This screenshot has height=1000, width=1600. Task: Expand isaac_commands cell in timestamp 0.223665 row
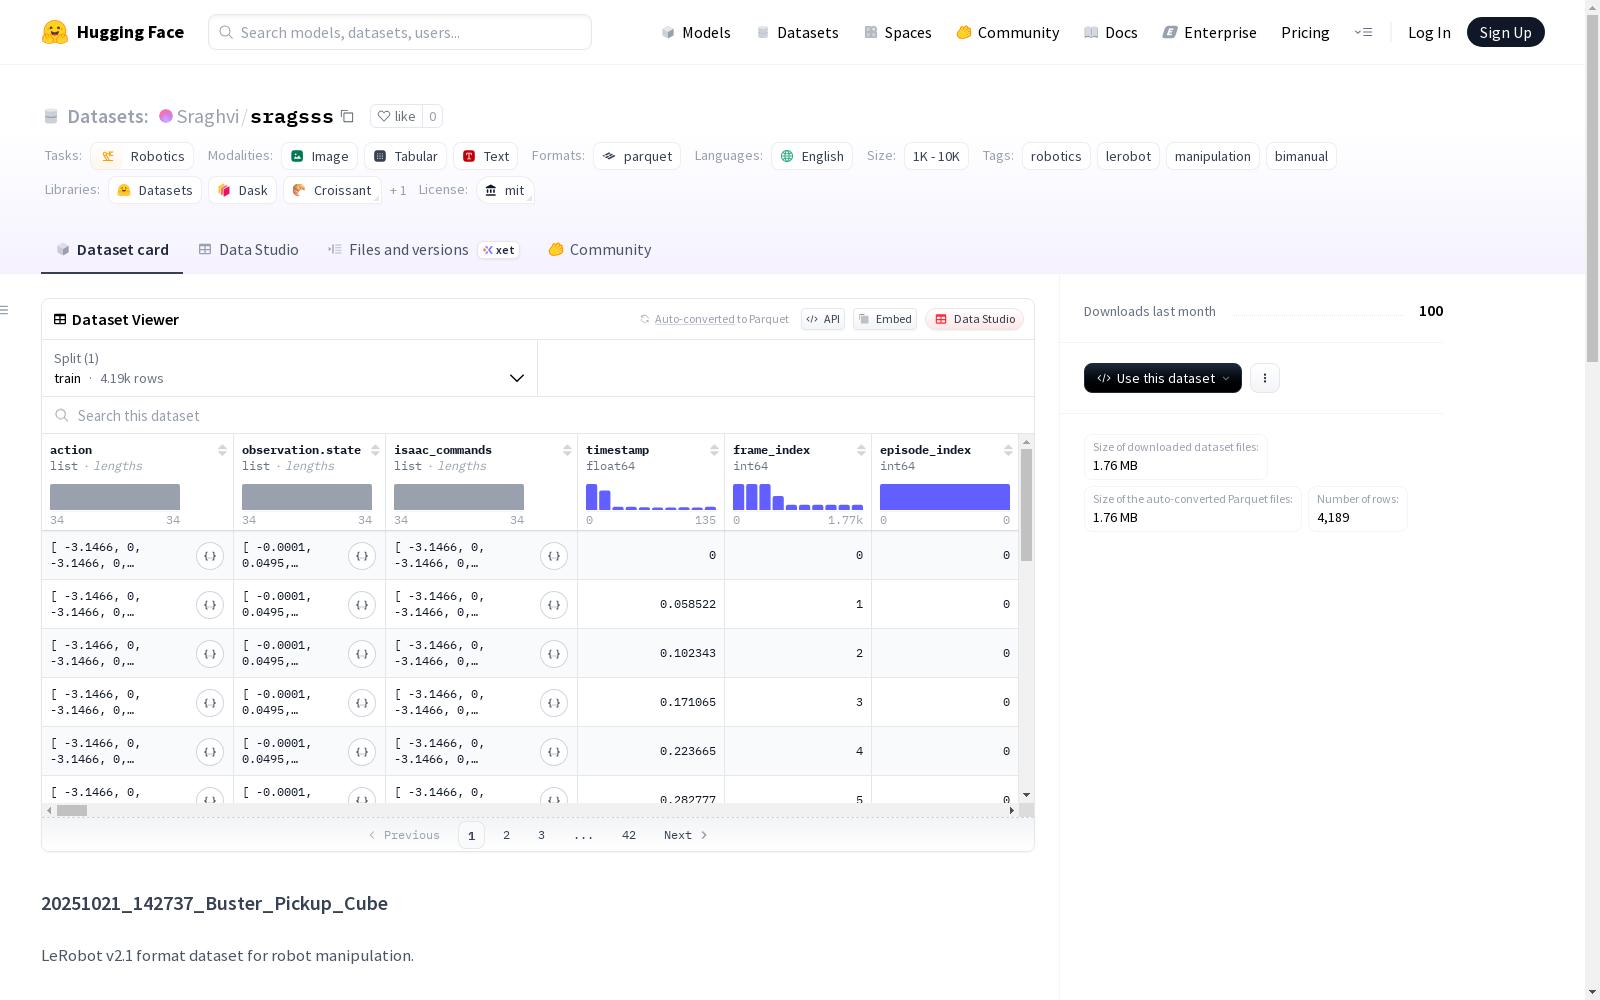pyautogui.click(x=554, y=752)
